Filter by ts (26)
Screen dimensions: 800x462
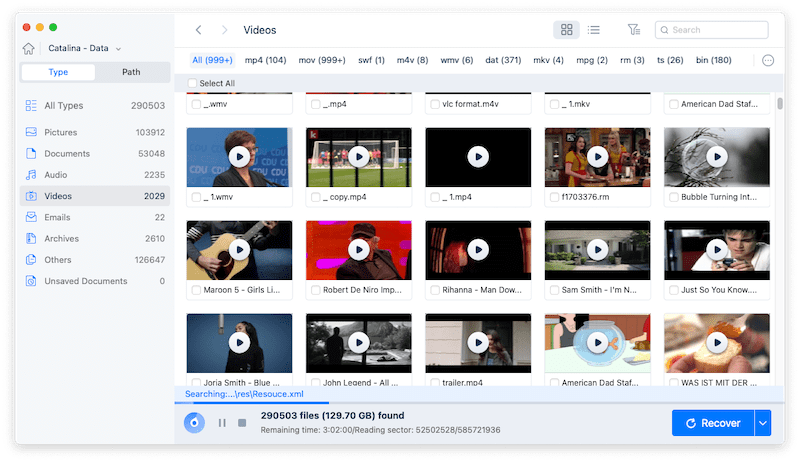(x=670, y=60)
